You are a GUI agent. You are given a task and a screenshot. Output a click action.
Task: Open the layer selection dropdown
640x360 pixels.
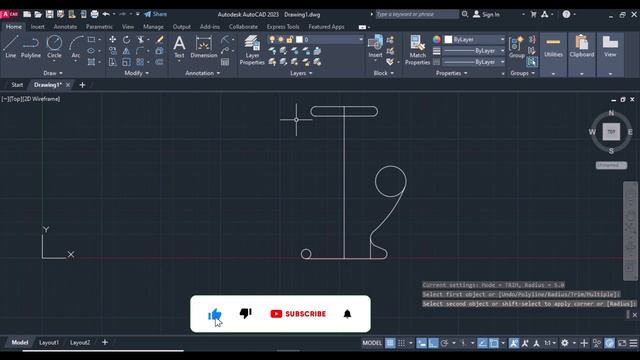tap(361, 40)
